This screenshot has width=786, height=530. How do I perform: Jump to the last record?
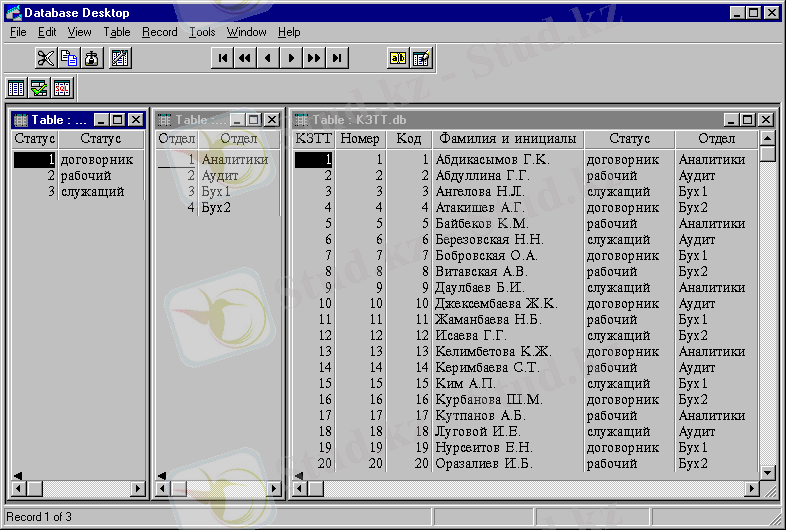point(338,58)
